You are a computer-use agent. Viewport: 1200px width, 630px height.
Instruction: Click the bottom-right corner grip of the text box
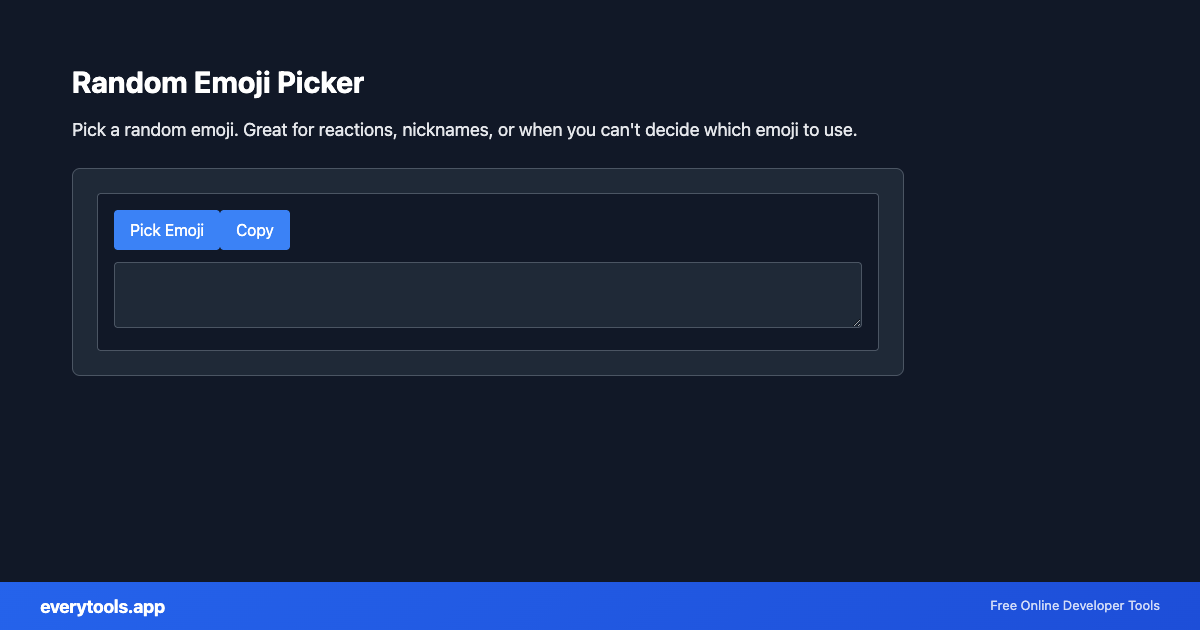(857, 323)
